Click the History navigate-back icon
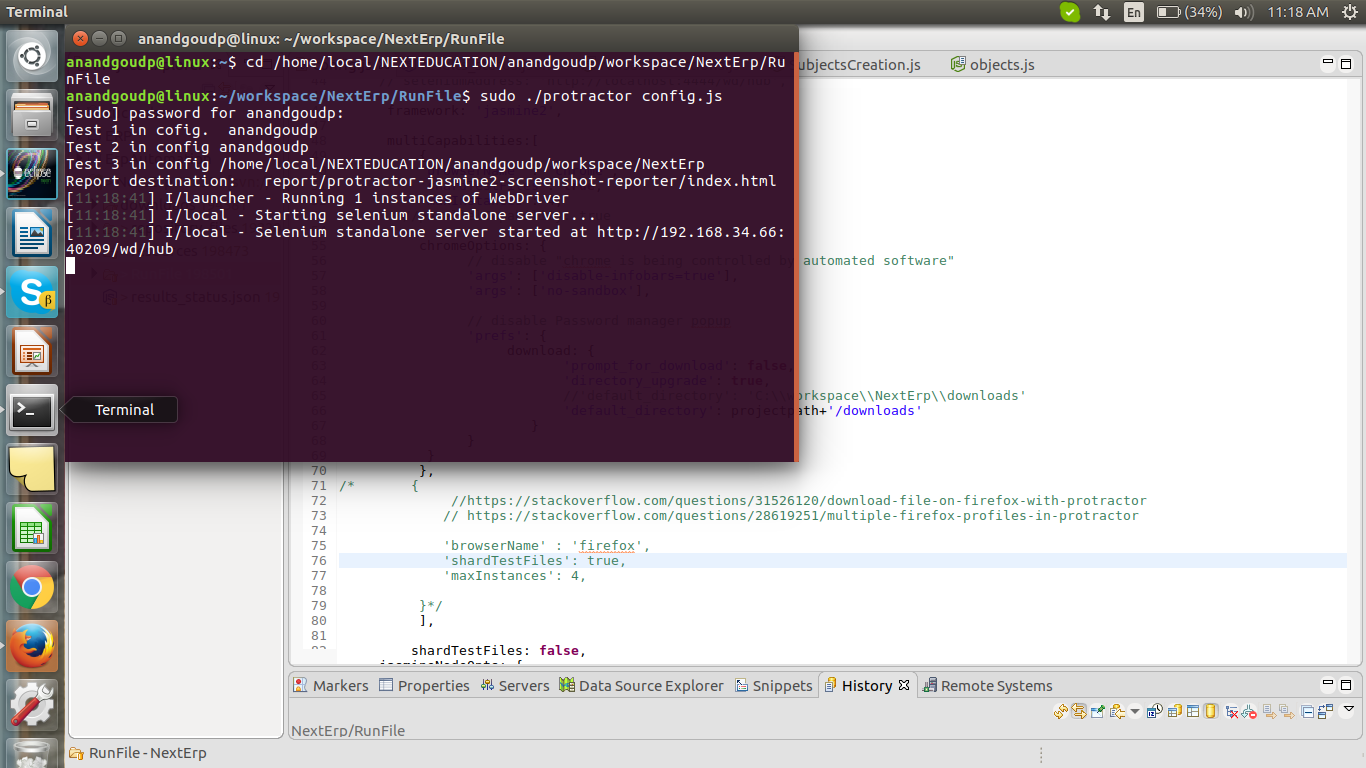Image resolution: width=1366 pixels, height=768 pixels. [x=1117, y=712]
